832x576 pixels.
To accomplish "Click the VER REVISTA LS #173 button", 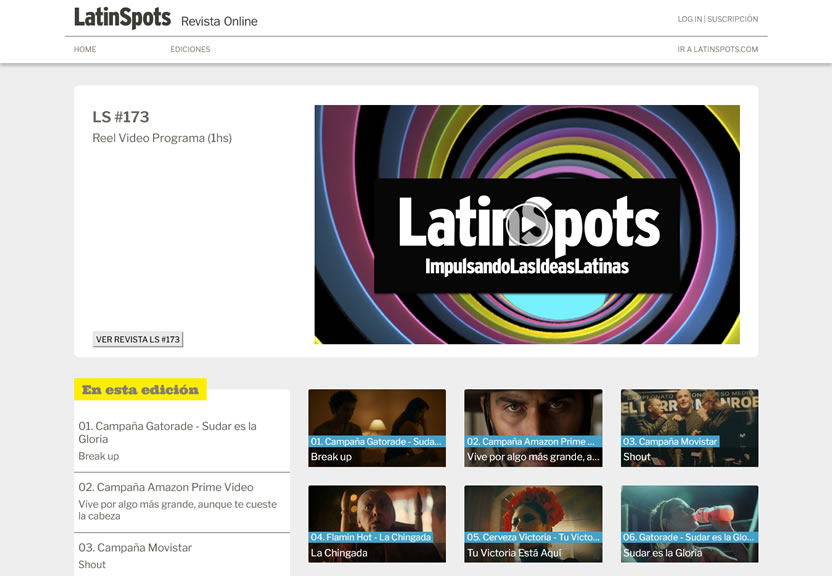I will point(138,339).
